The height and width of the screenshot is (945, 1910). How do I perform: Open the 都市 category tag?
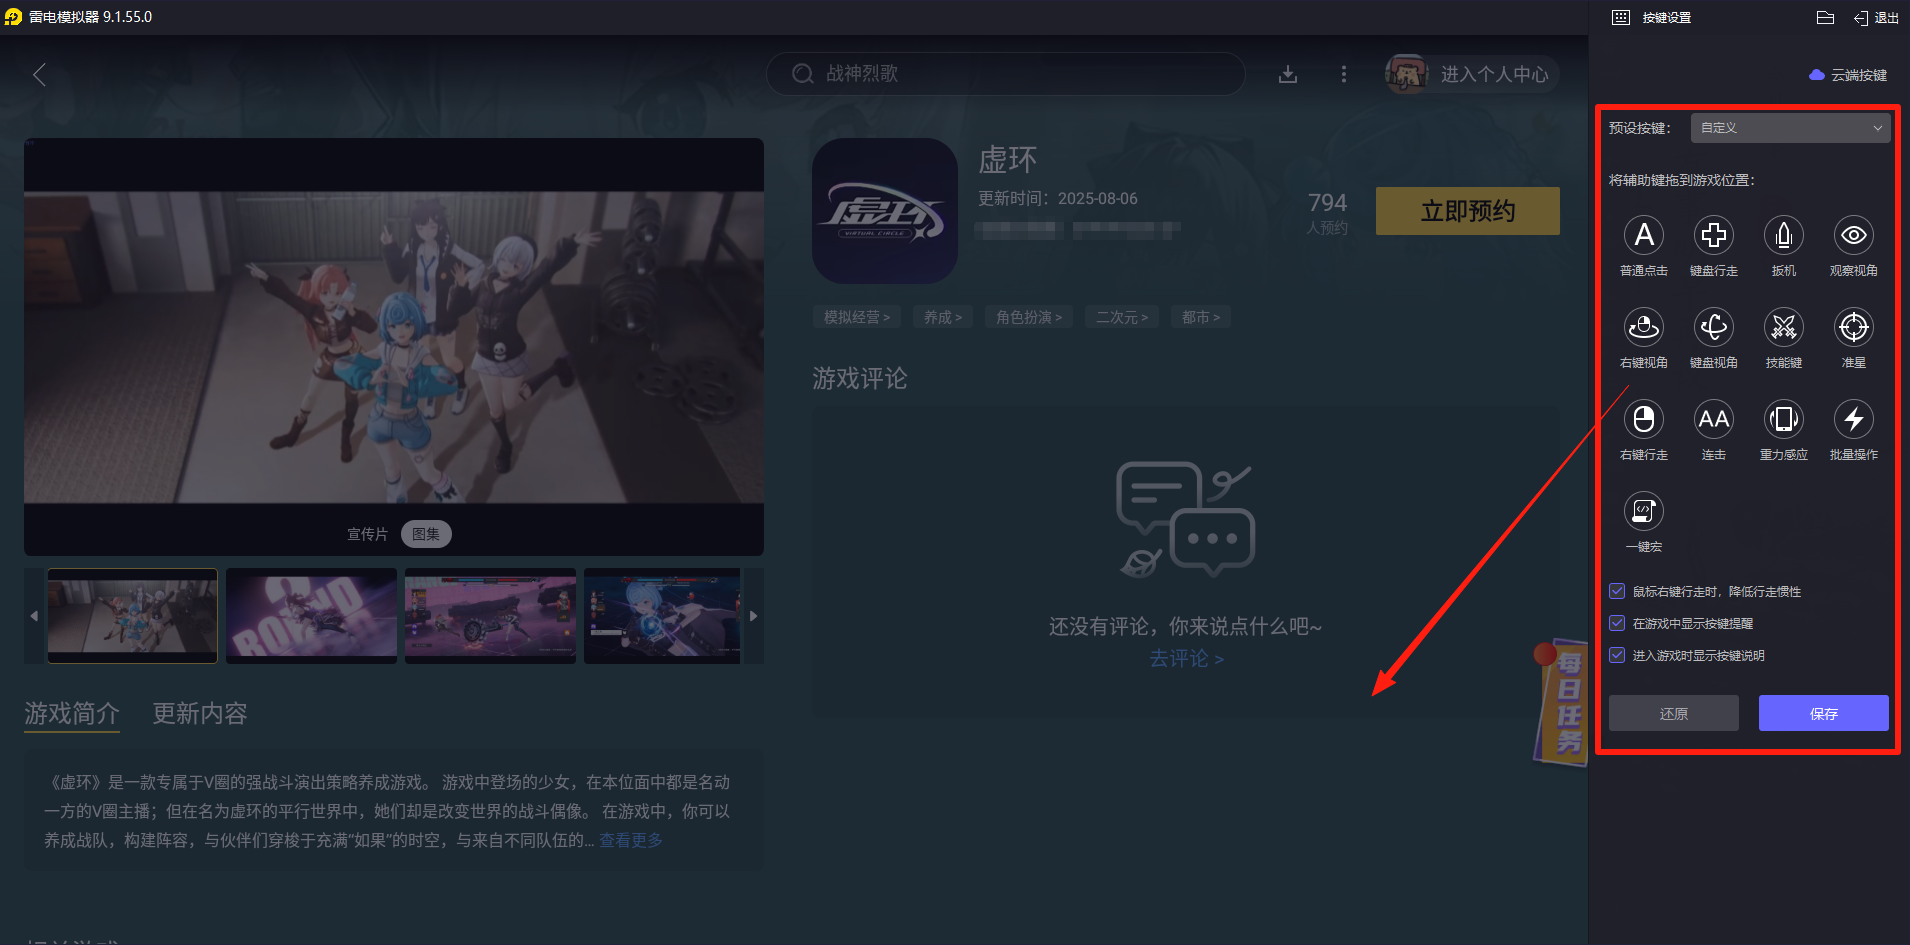coord(1201,317)
